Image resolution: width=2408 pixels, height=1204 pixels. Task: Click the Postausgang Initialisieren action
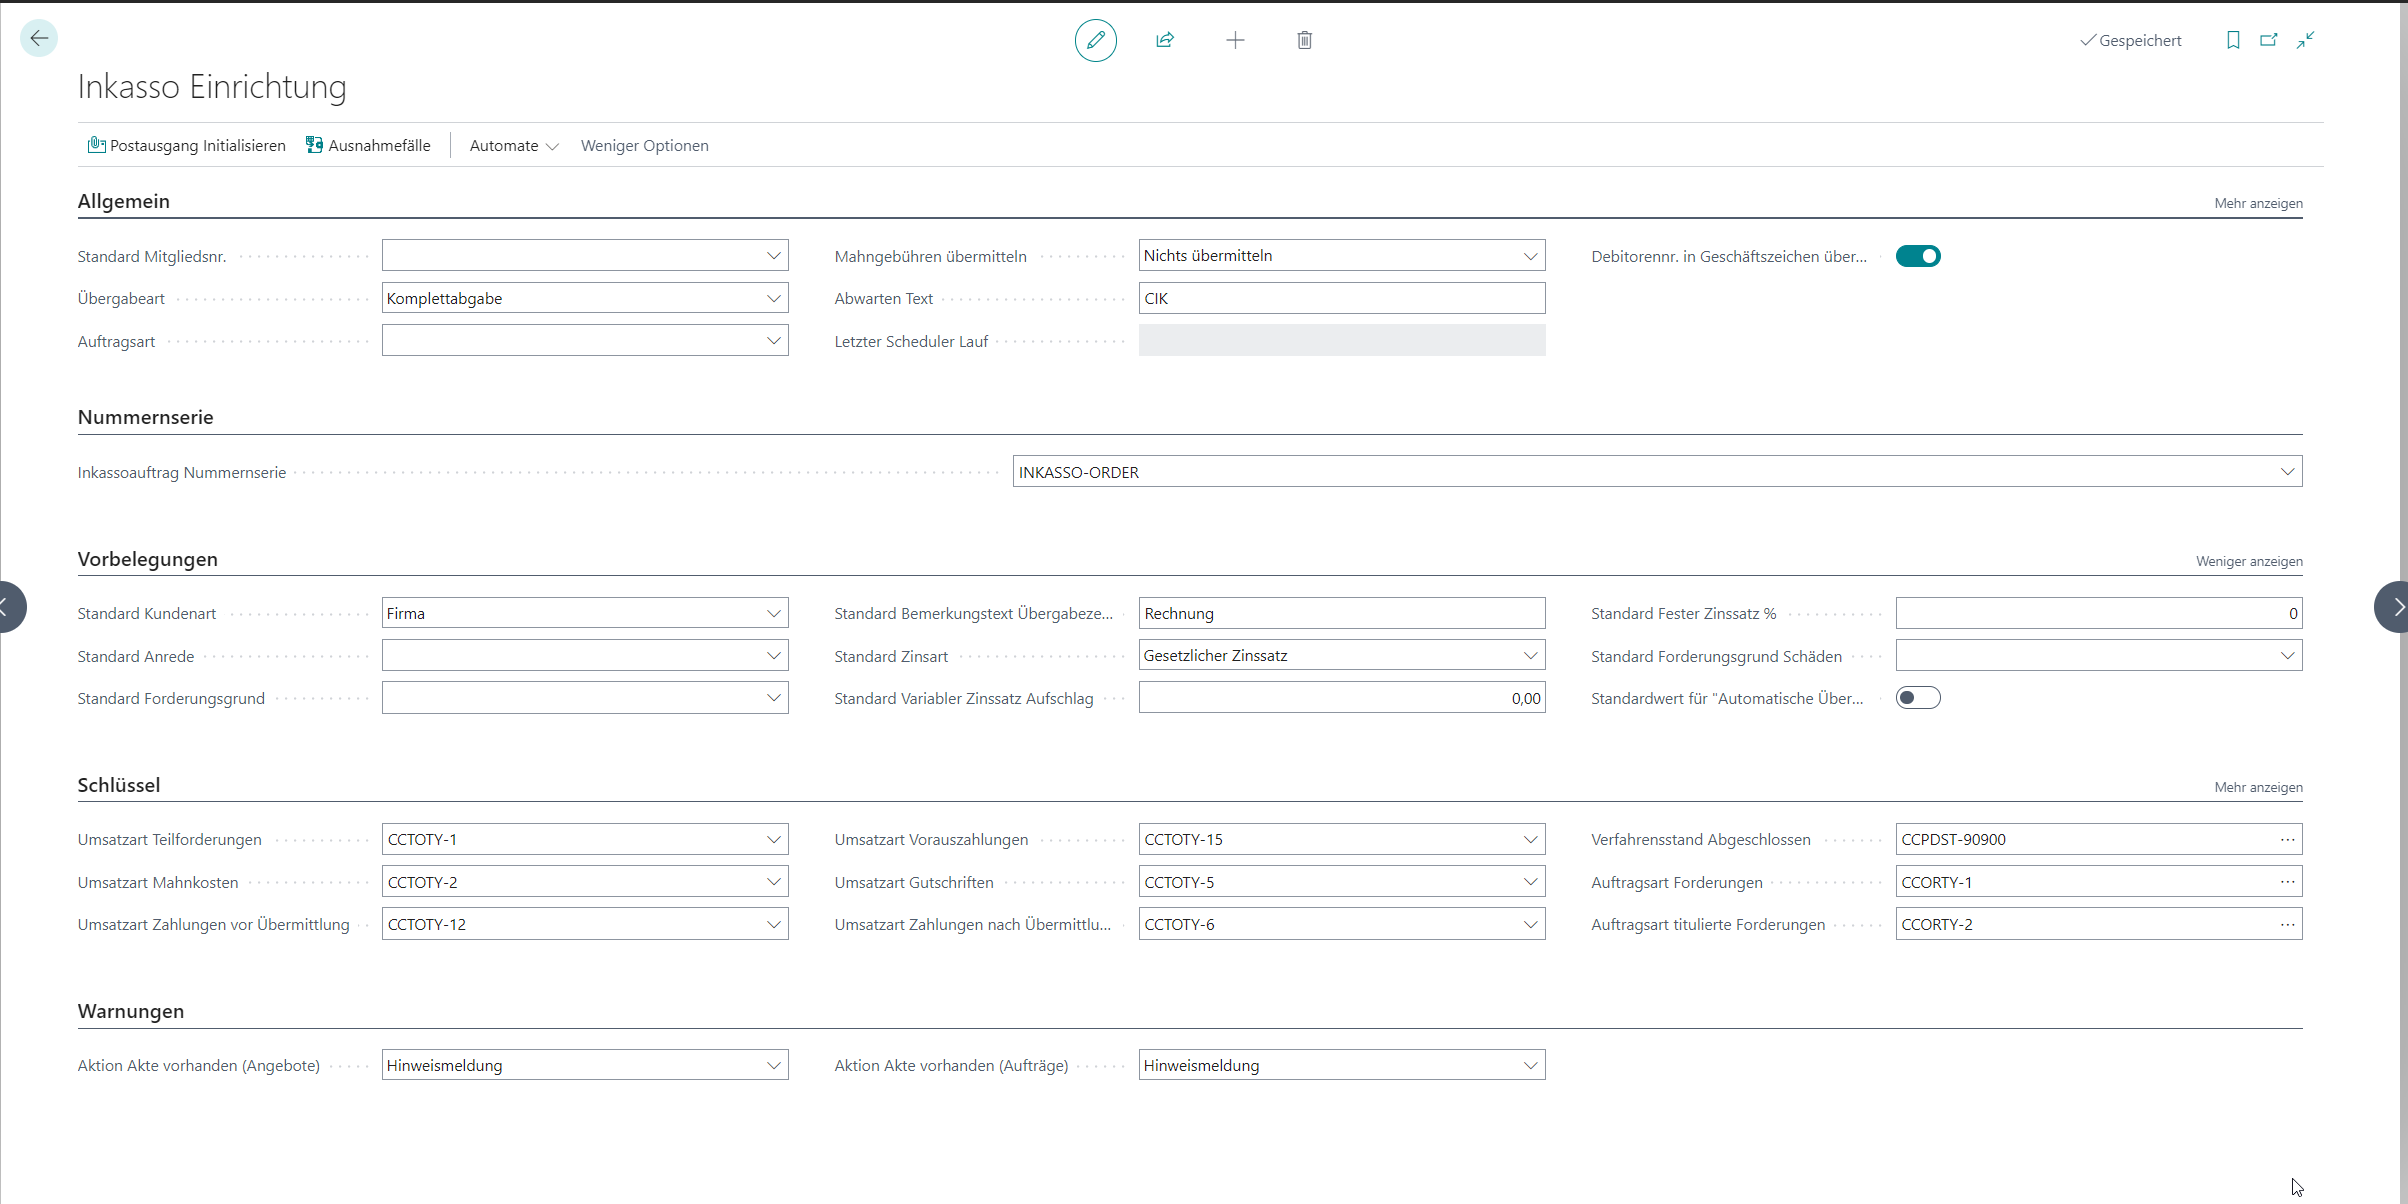pyautogui.click(x=187, y=146)
